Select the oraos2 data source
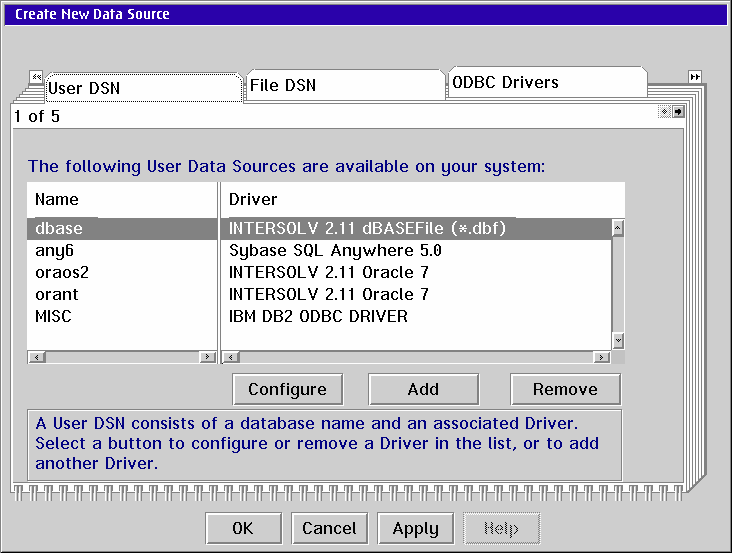This screenshot has height=553, width=732. pos(122,273)
